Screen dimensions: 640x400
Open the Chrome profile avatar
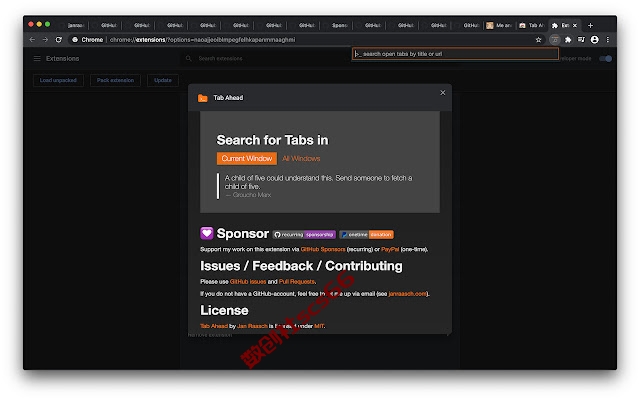pos(595,40)
